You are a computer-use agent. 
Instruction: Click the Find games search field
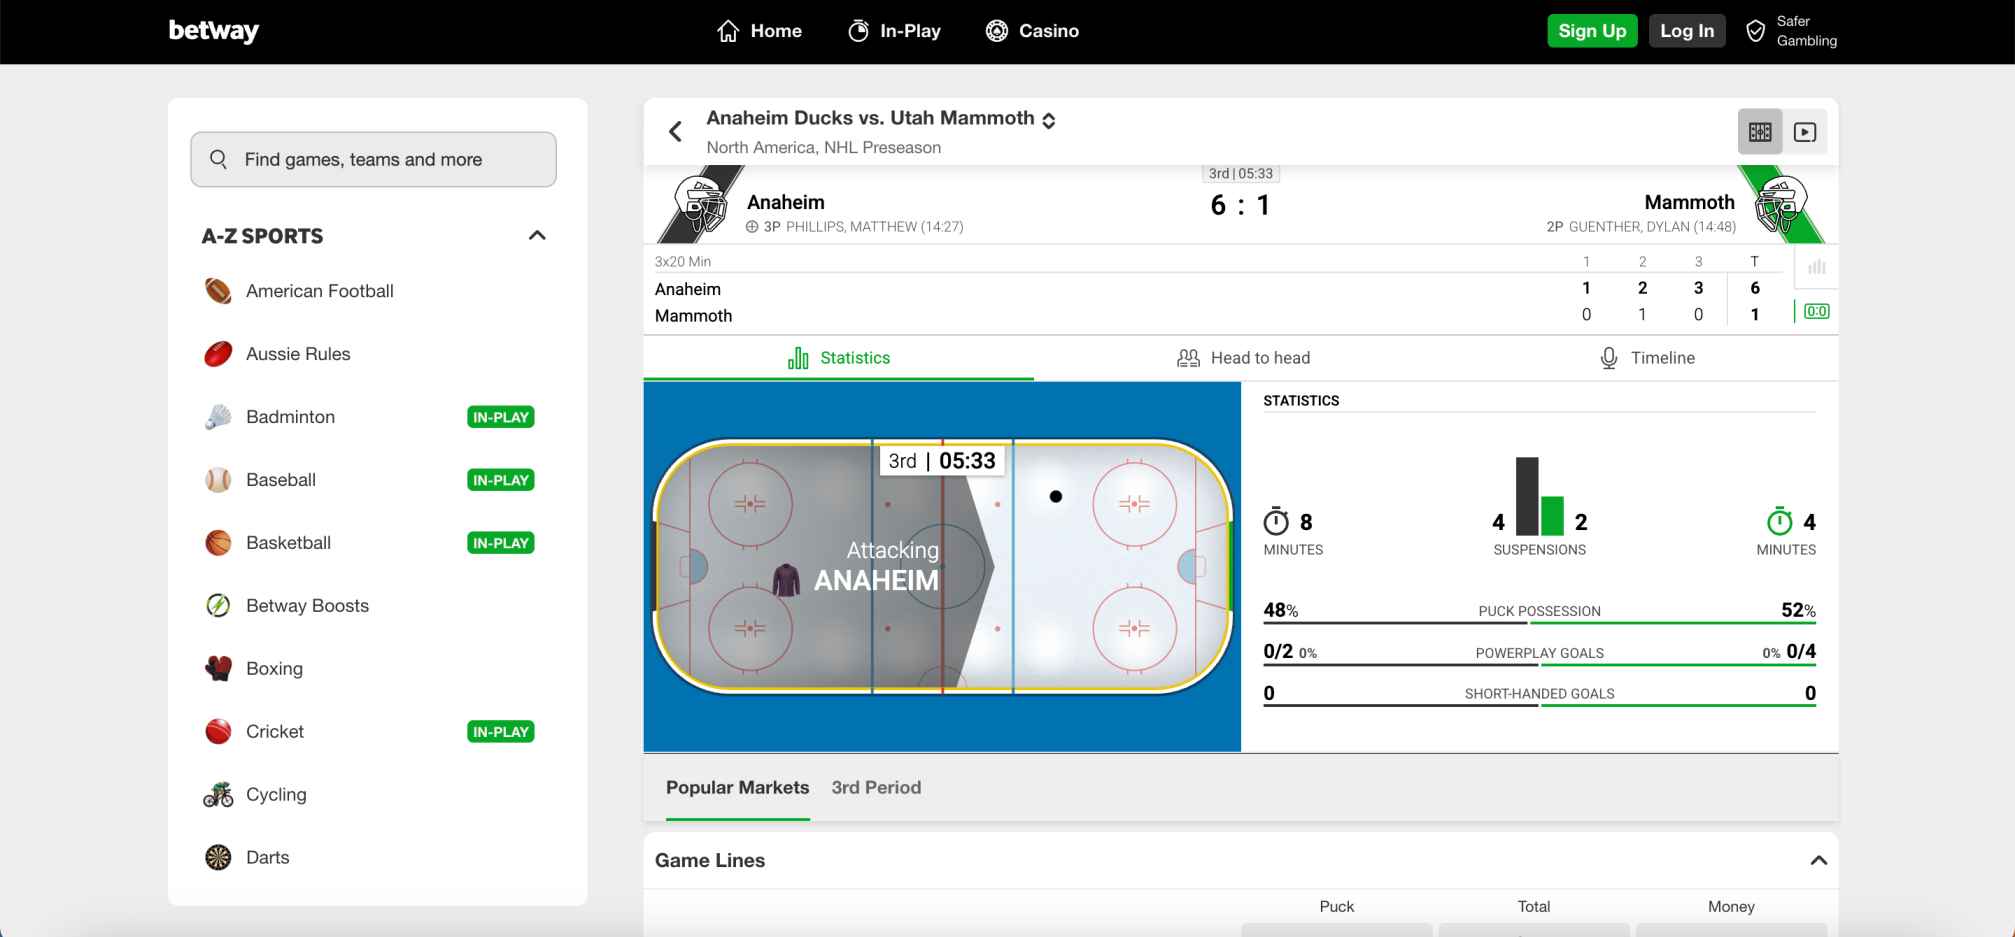pyautogui.click(x=373, y=160)
